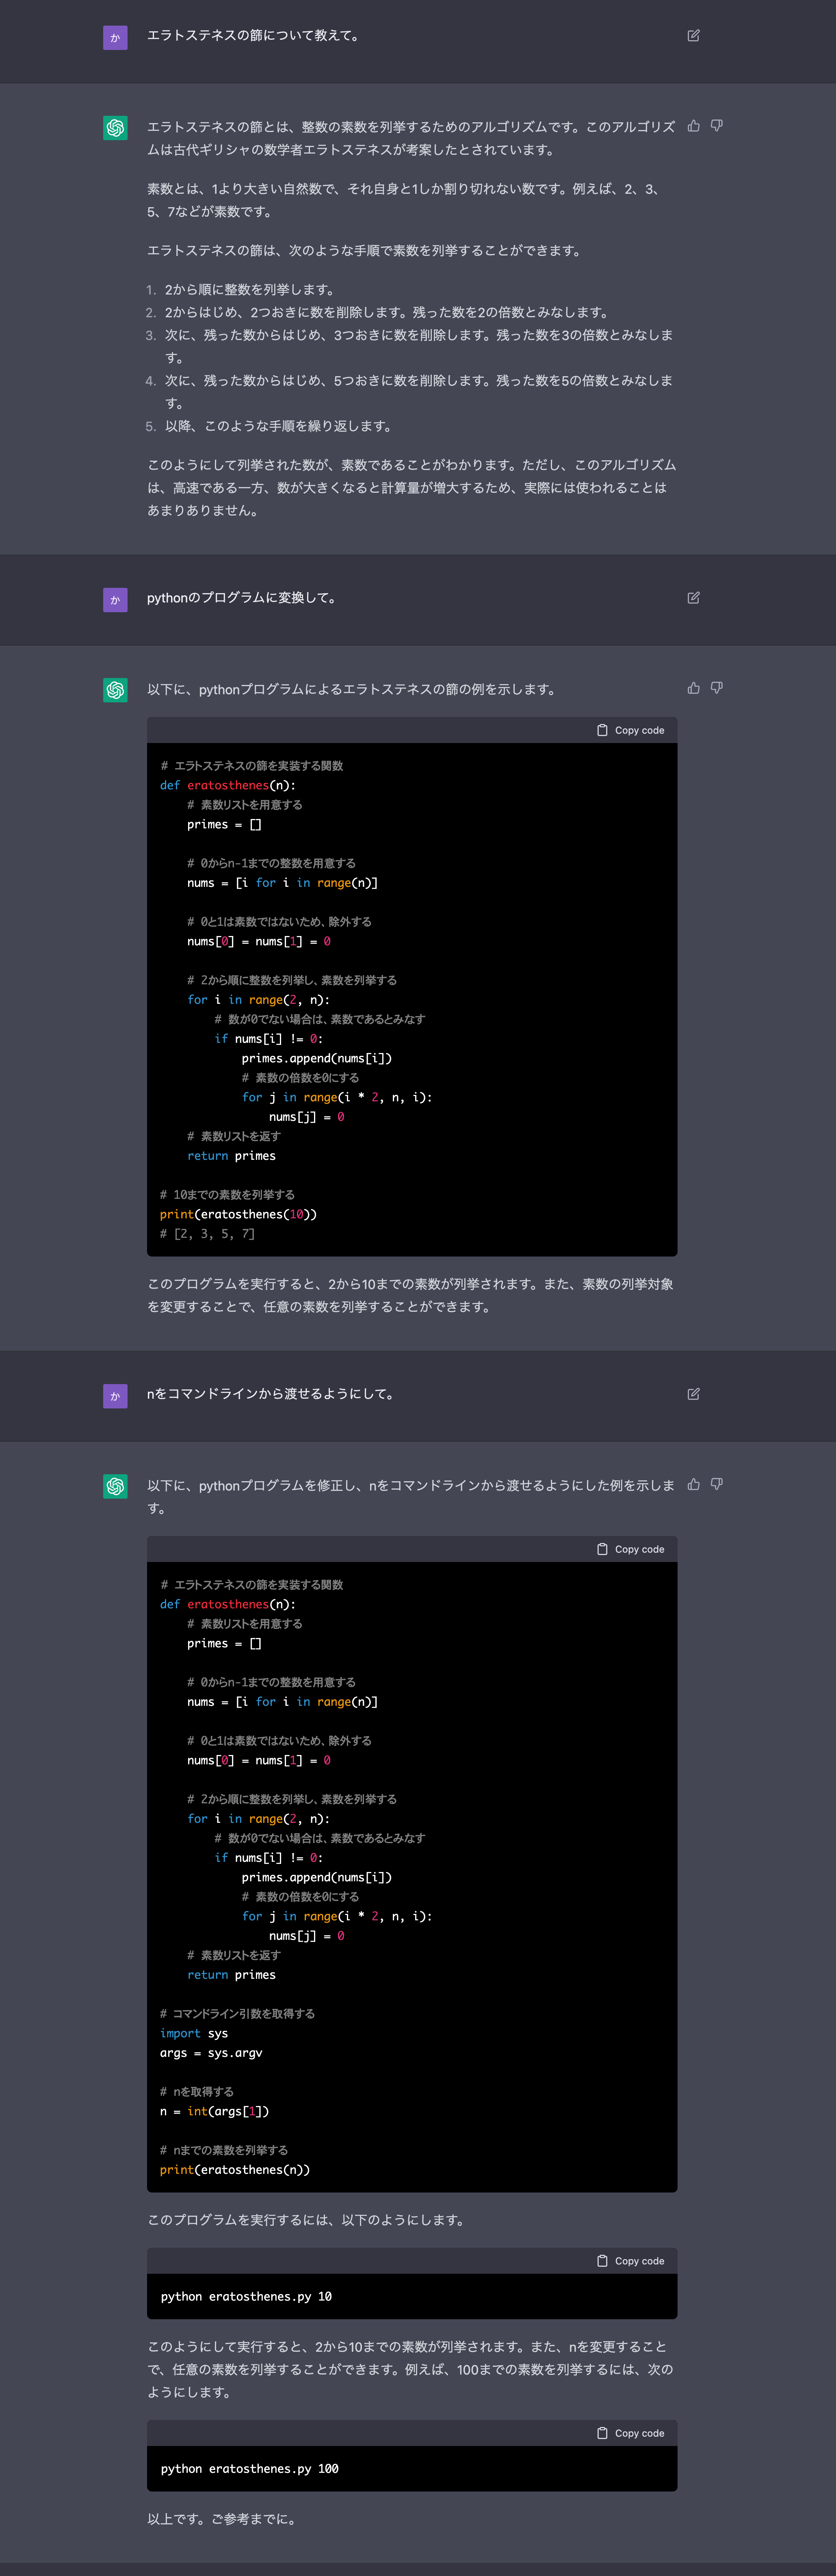836x2576 pixels.
Task: Copy the 'python eratosthenes.py 10' command
Action: [x=630, y=2261]
